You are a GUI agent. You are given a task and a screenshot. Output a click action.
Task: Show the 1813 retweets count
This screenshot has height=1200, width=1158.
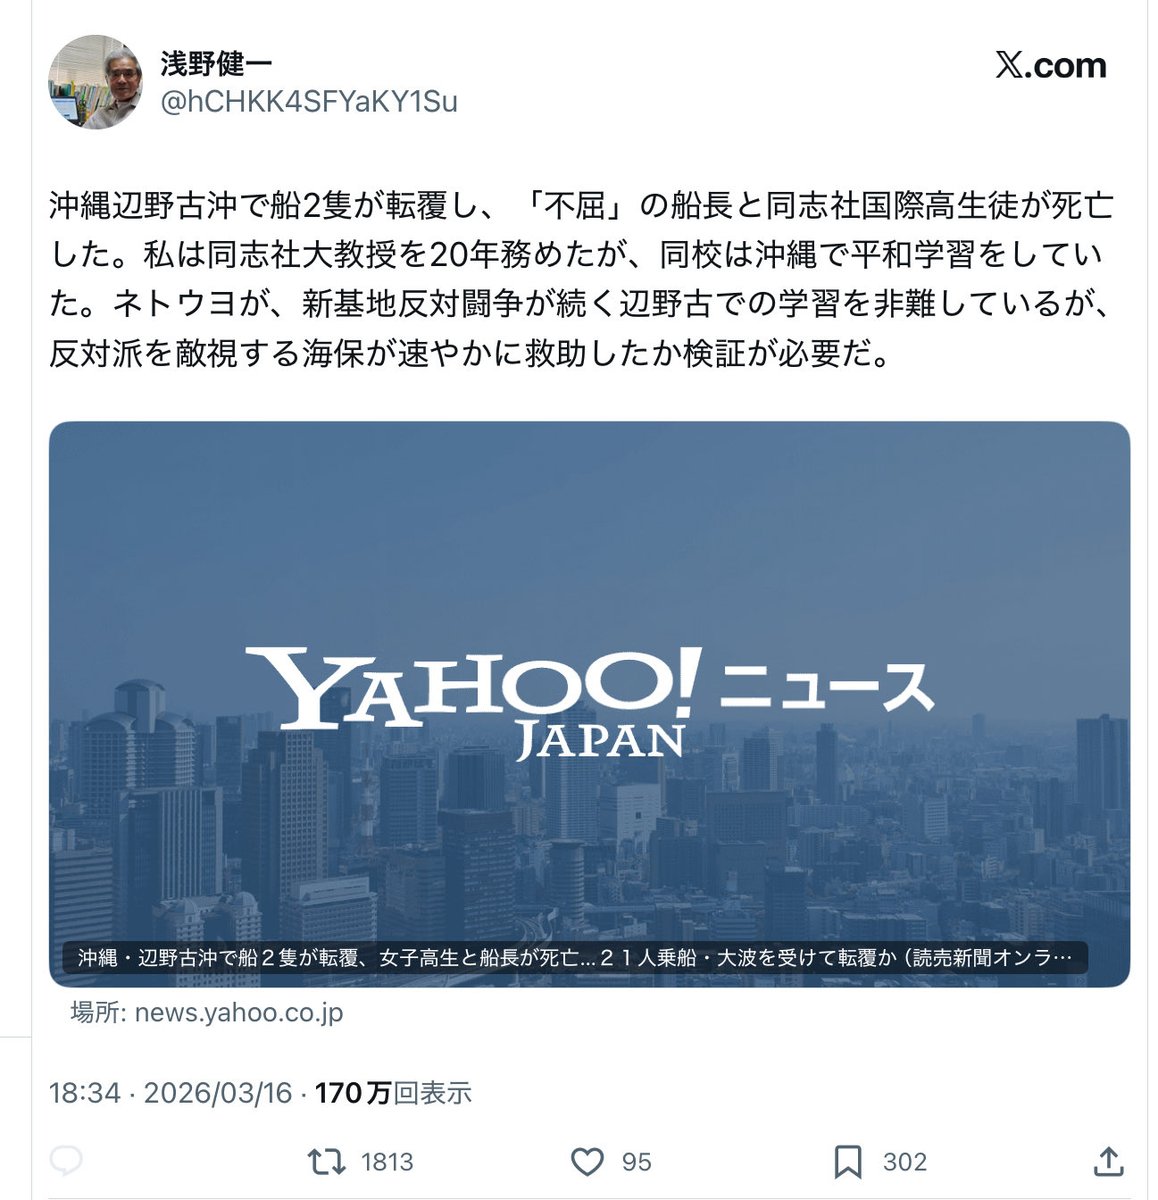coord(387,1161)
